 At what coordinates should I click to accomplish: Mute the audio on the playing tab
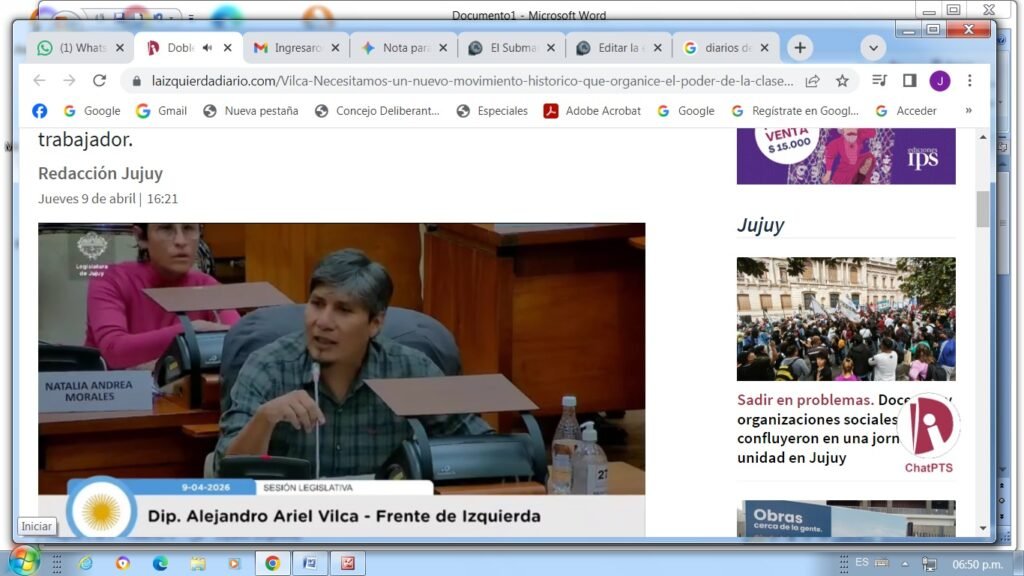207,48
